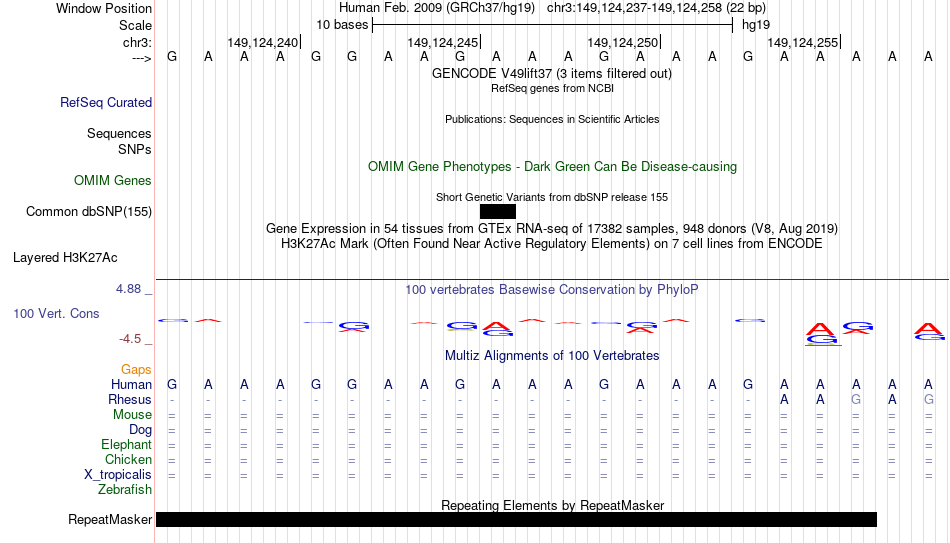Click the 10 bases scale bar line
Viewport: 950px width, 543px height.
click(553, 25)
